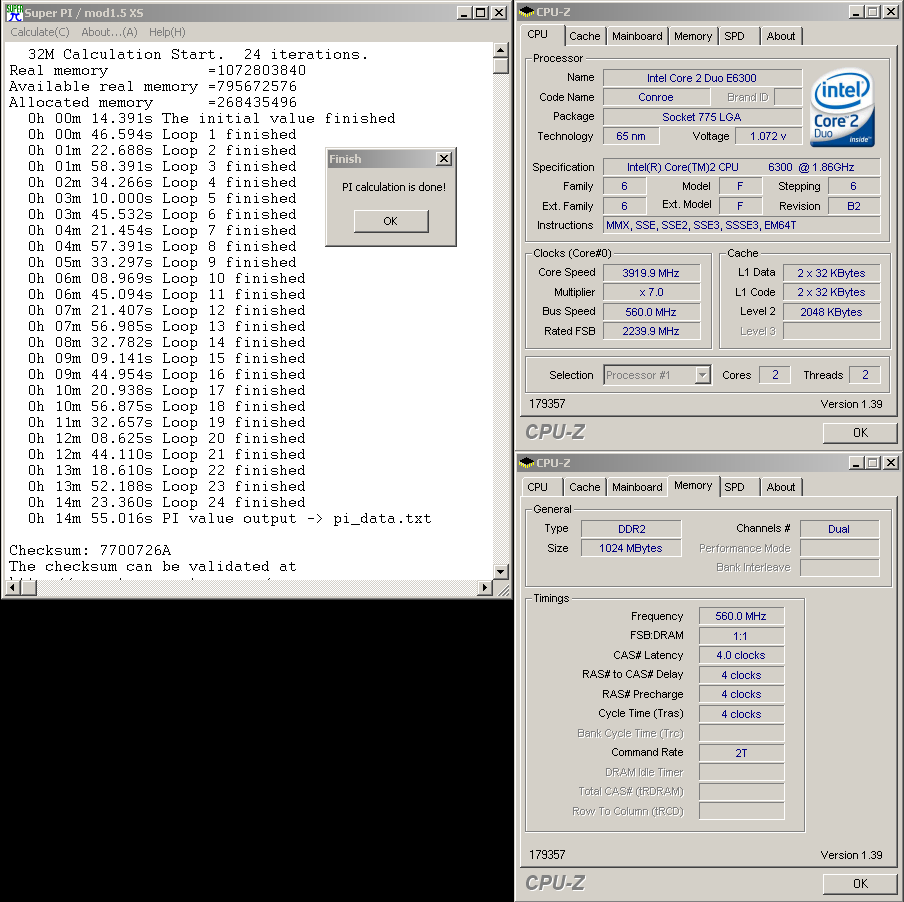The image size is (904, 902).
Task: Click the Voltage value '1.072 v'
Action: click(x=768, y=137)
